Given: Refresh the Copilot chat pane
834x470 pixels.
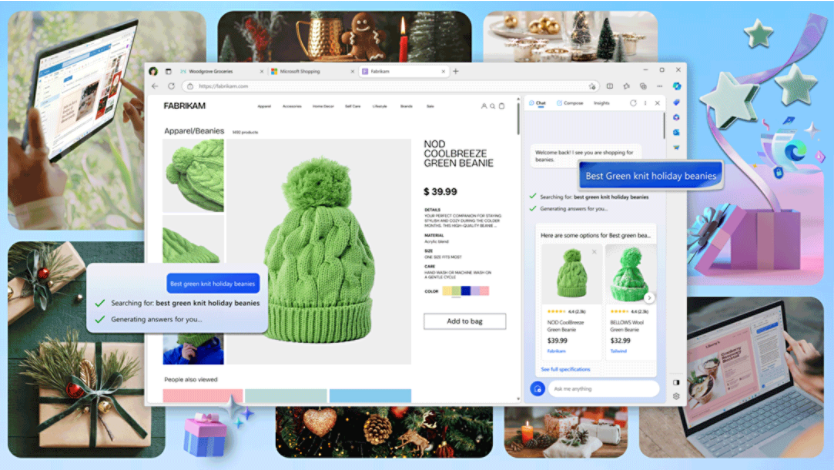Looking at the screenshot, I should (633, 103).
